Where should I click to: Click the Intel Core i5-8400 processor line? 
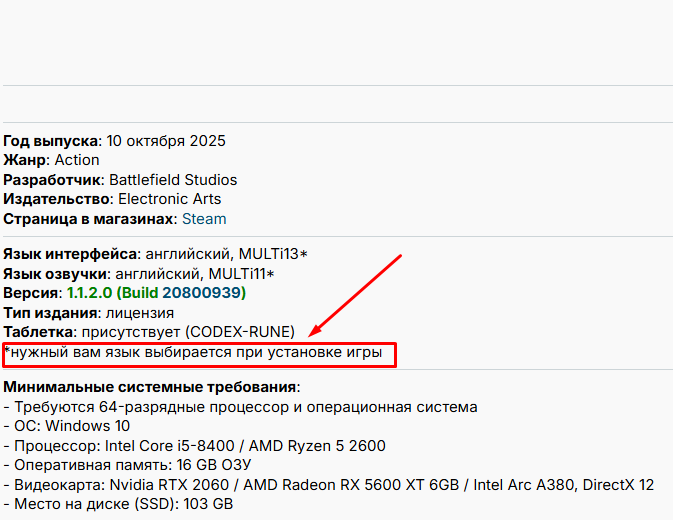coord(195,446)
